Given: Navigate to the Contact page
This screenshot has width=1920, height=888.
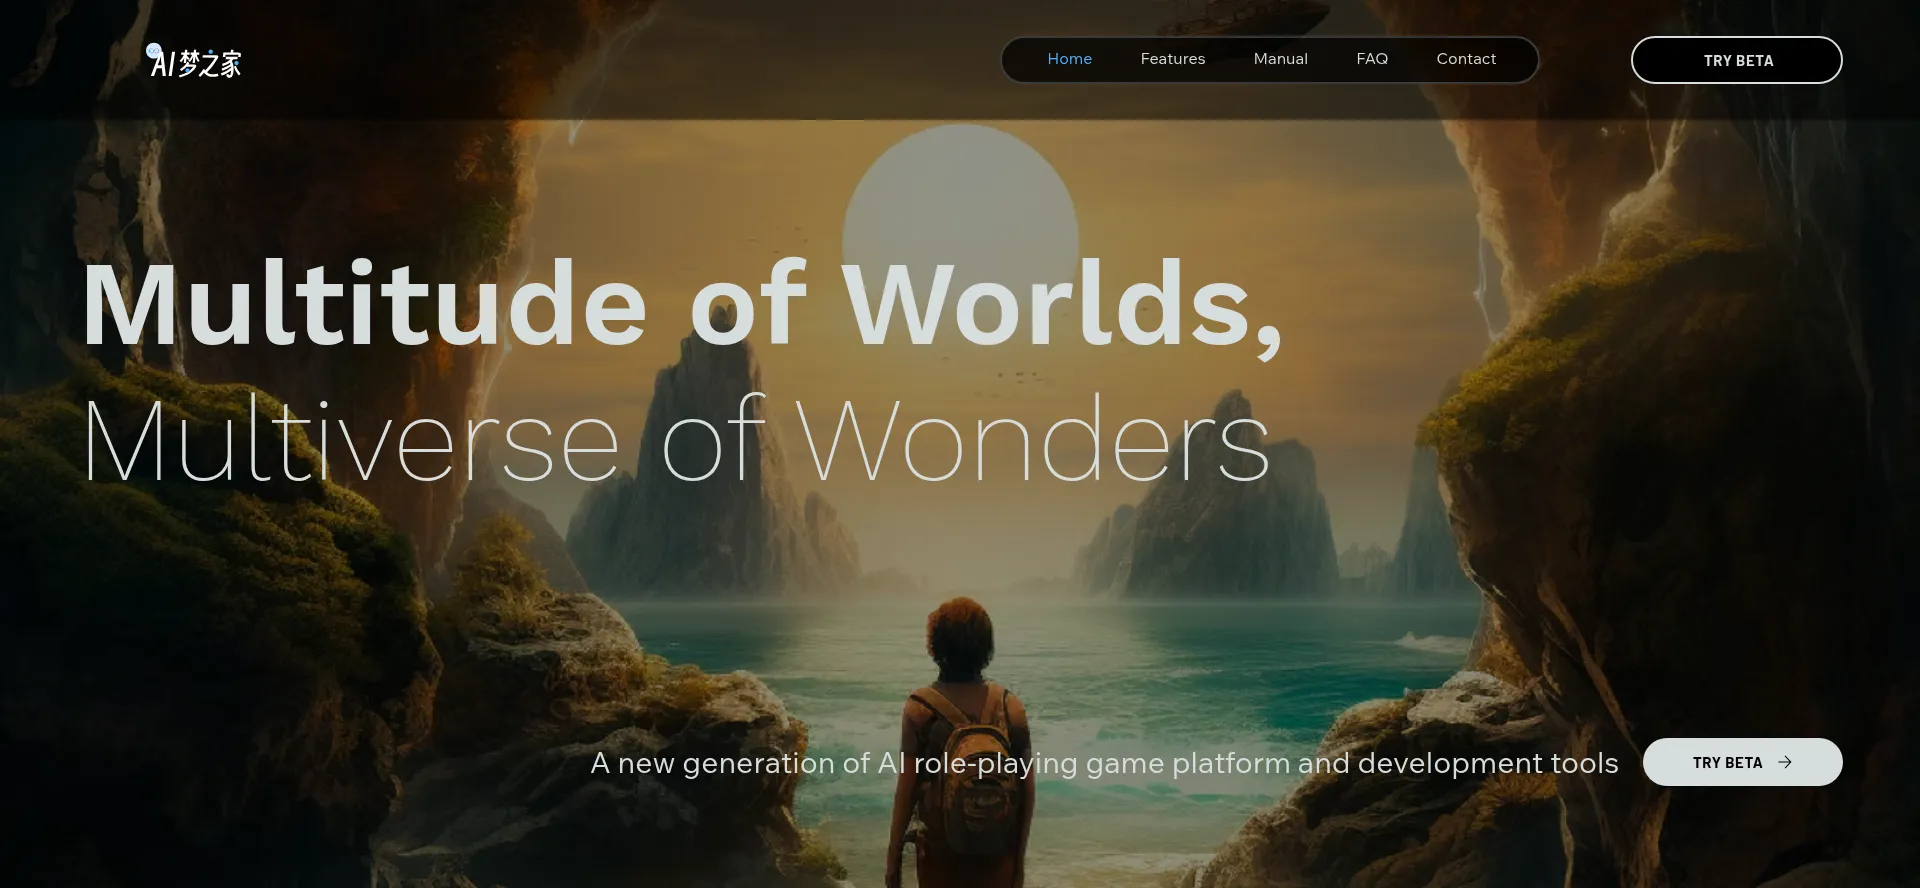Looking at the screenshot, I should [1465, 59].
